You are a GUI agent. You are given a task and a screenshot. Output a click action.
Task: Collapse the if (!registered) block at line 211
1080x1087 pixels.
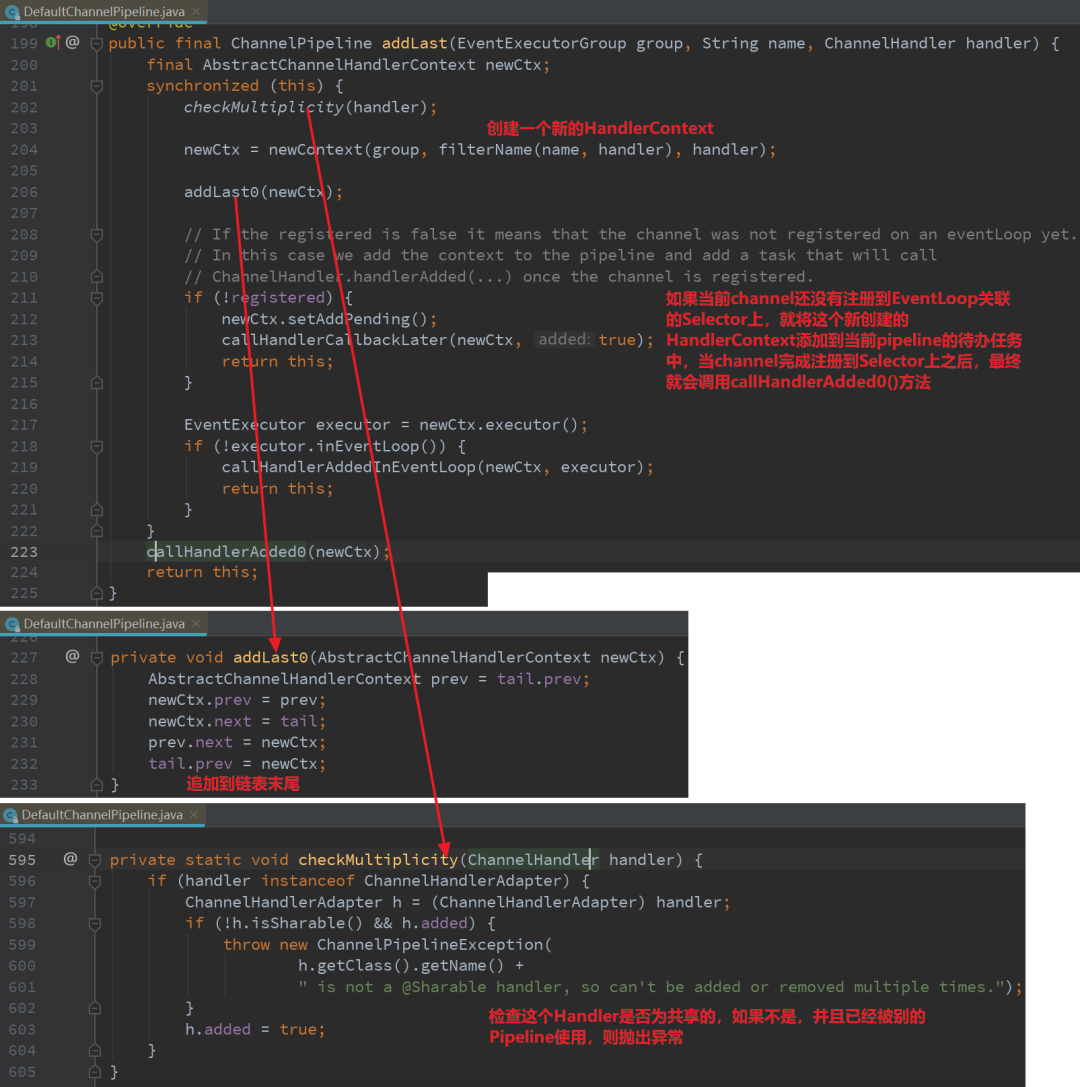tap(97, 298)
